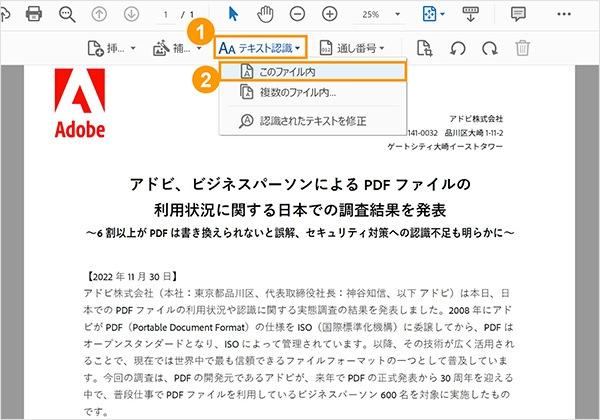Zoom out with the minus button

tap(297, 14)
